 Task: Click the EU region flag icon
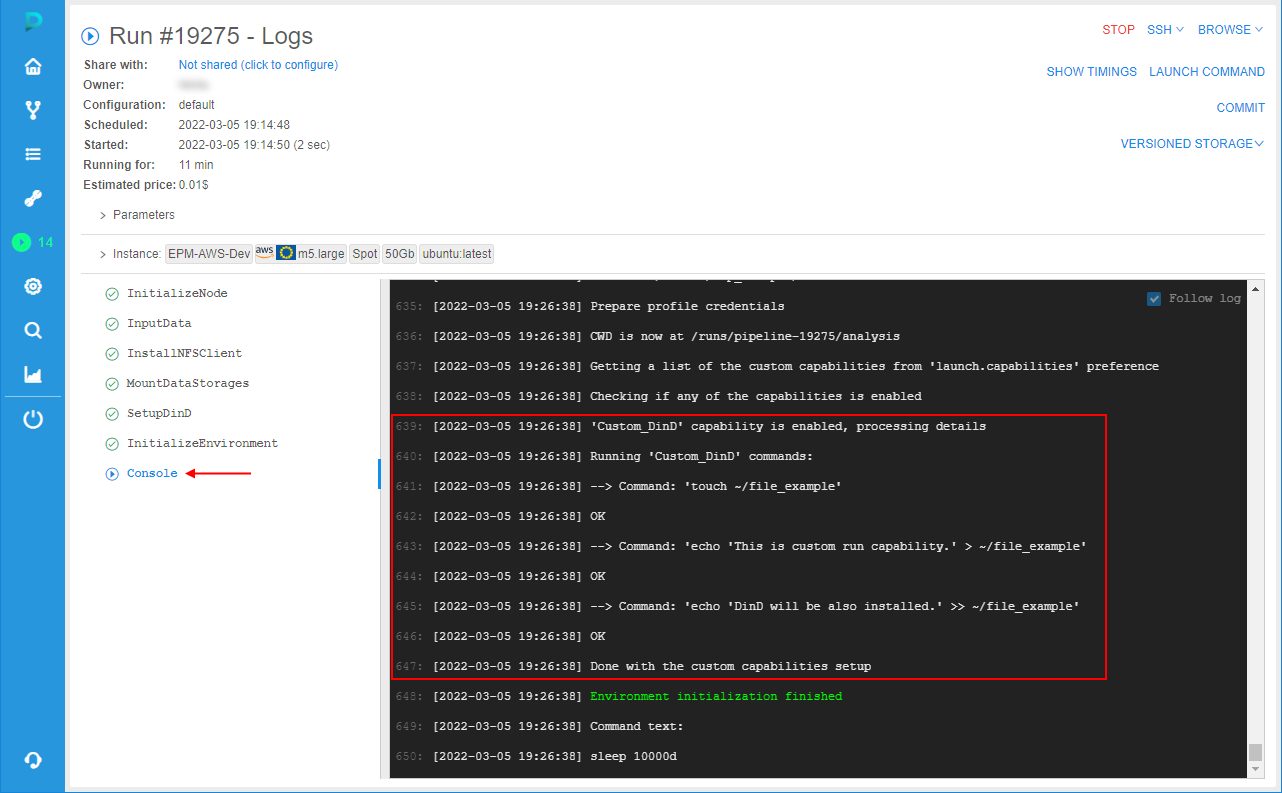[286, 253]
